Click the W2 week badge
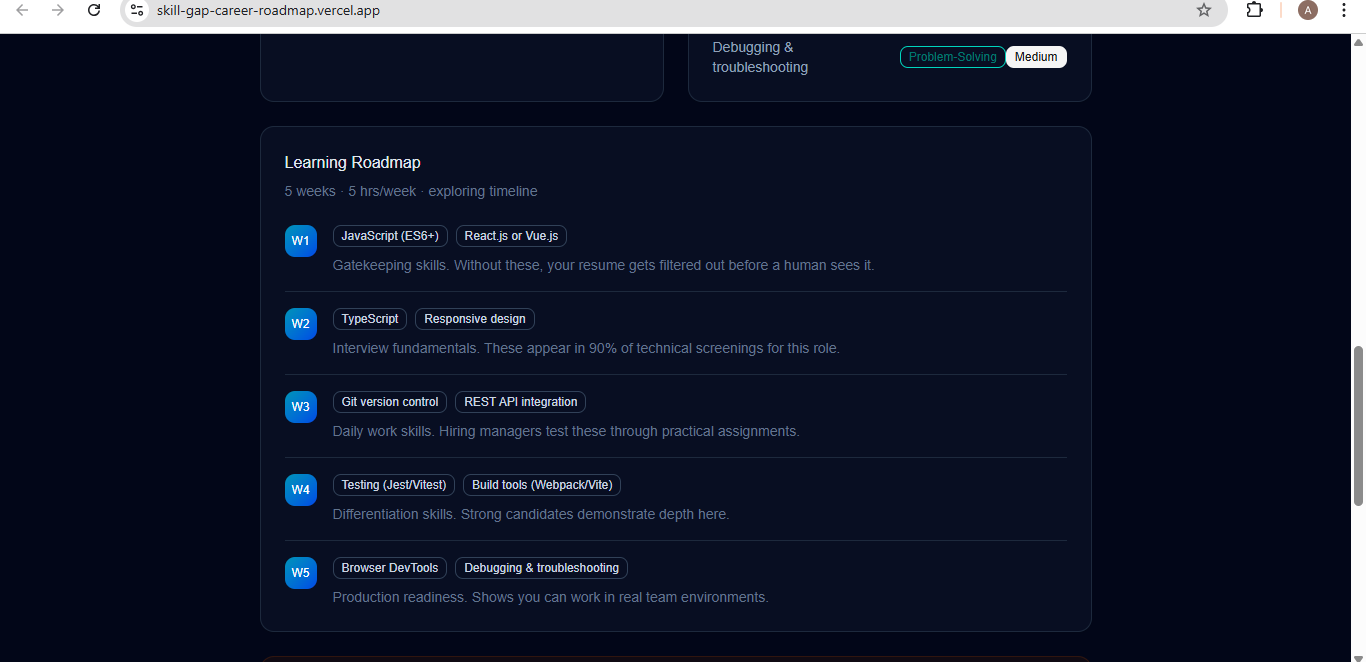Viewport: 1366px width, 662px height. tap(301, 324)
